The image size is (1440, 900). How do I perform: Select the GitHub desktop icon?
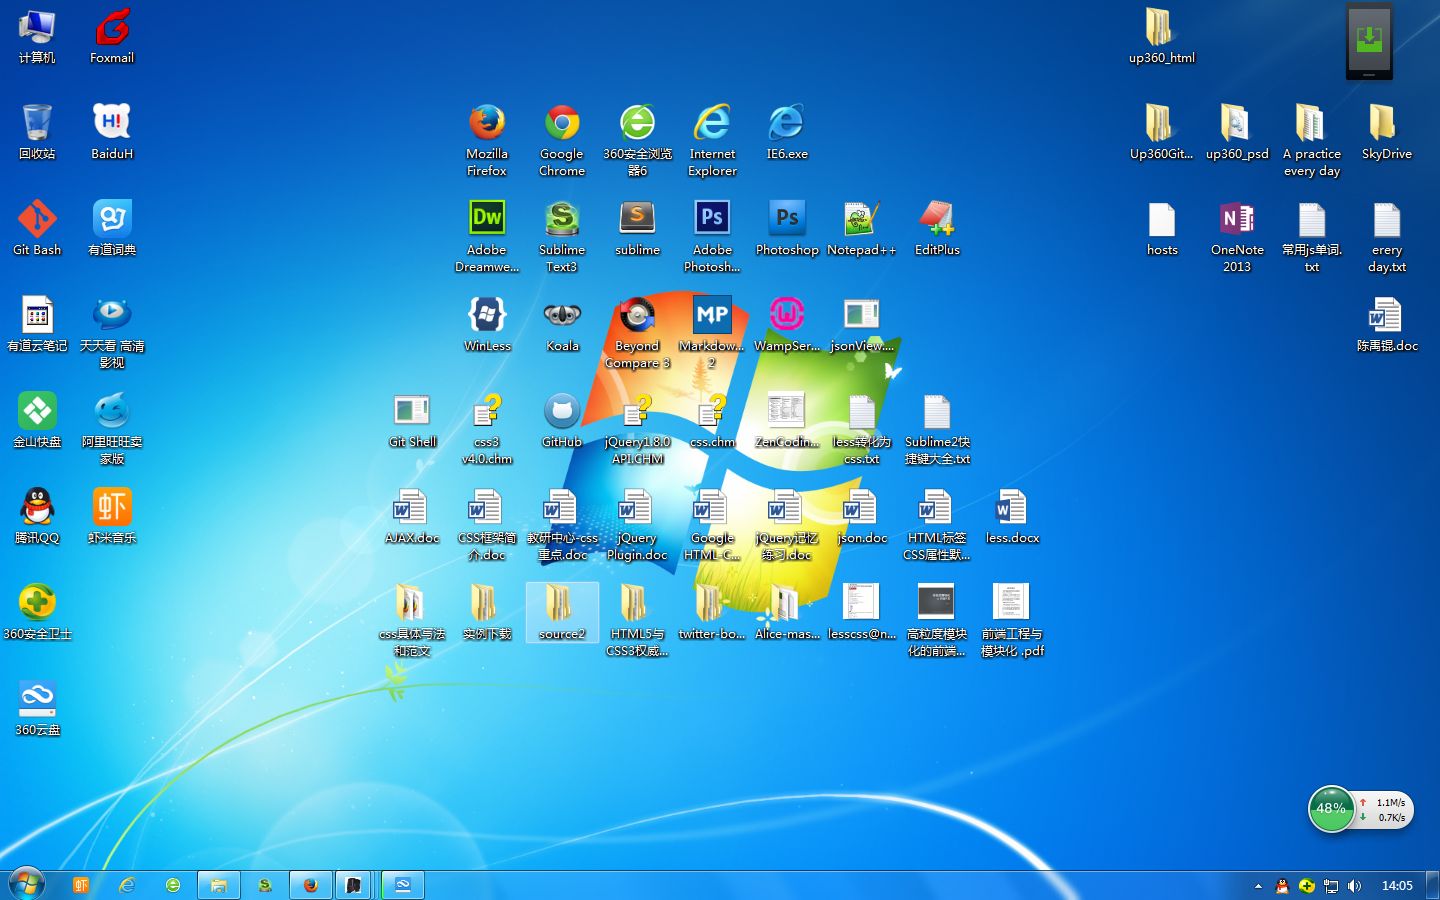pos(562,420)
